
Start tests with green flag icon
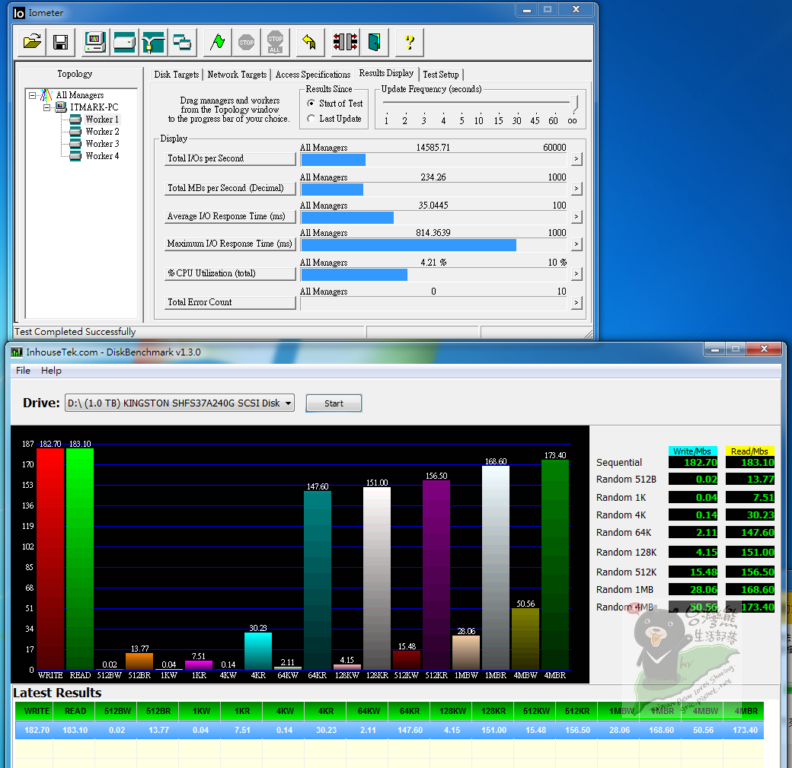(218, 42)
